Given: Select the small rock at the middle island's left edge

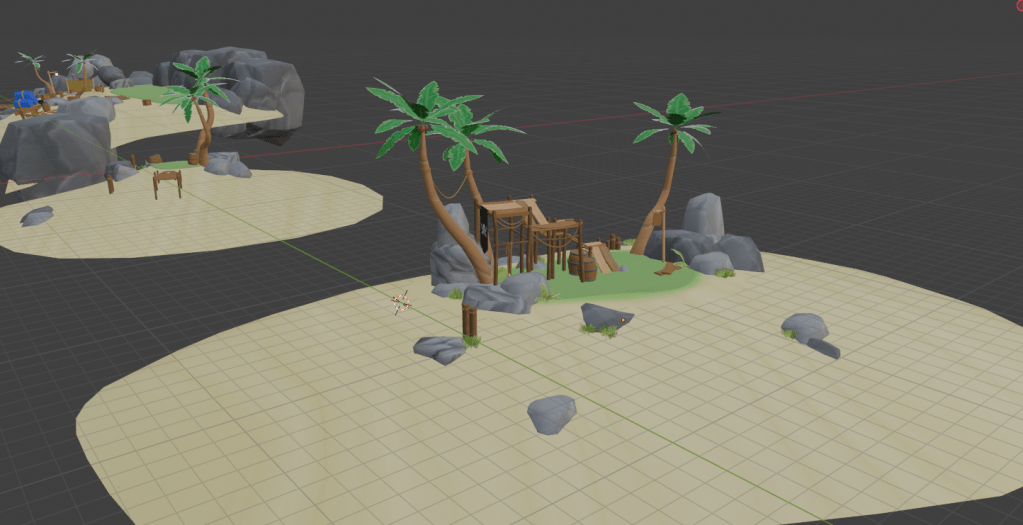Looking at the screenshot, I should pos(37,216).
